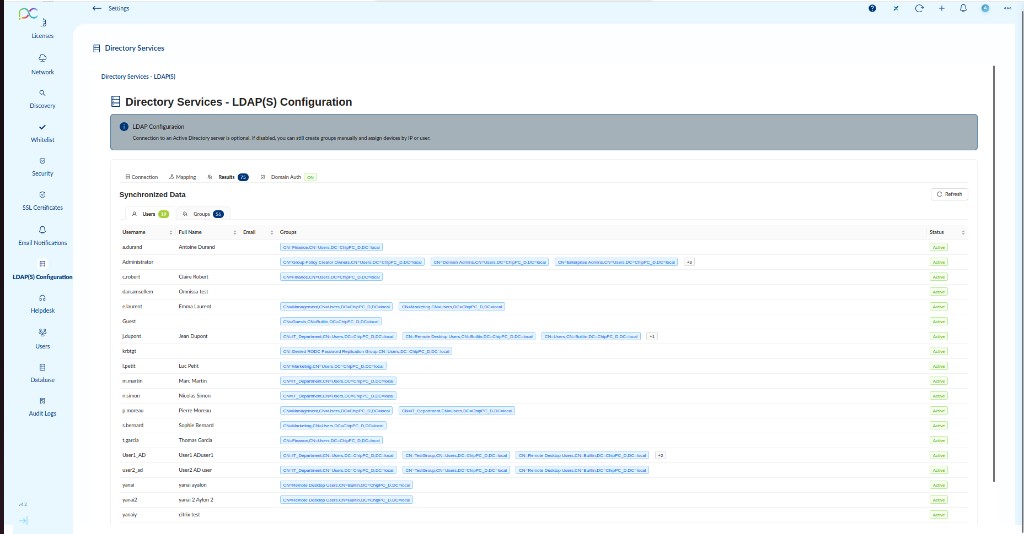Click the Jean Dupont full name
The width and height of the screenshot is (1024, 534).
point(193,336)
